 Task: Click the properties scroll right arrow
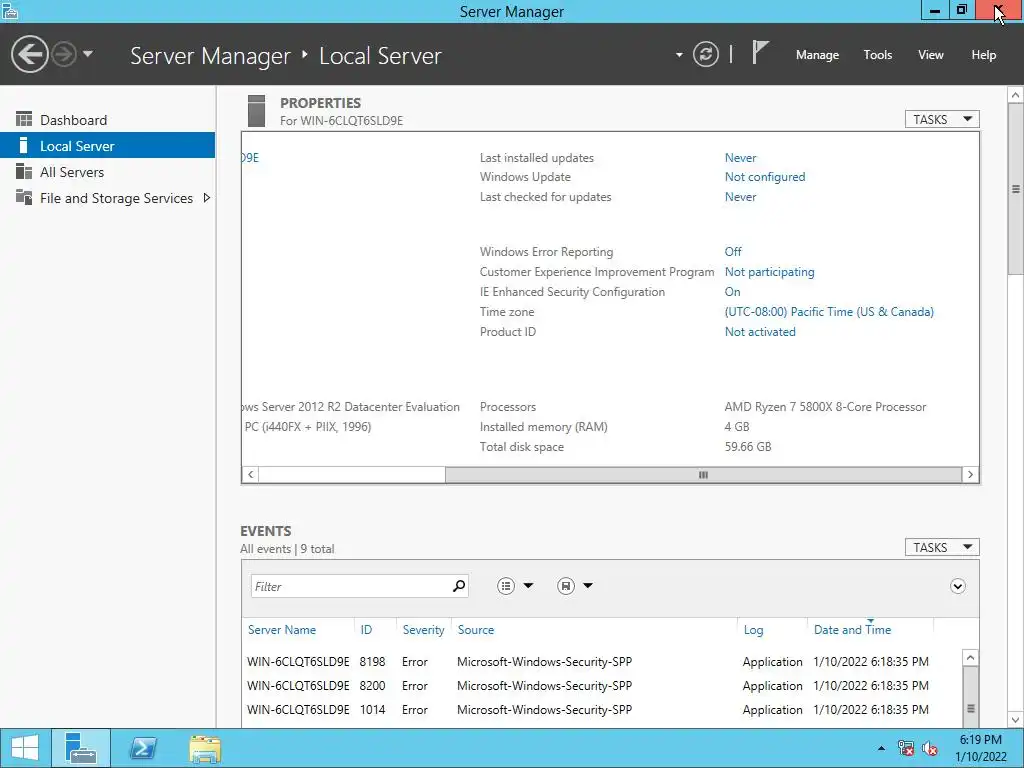click(970, 475)
